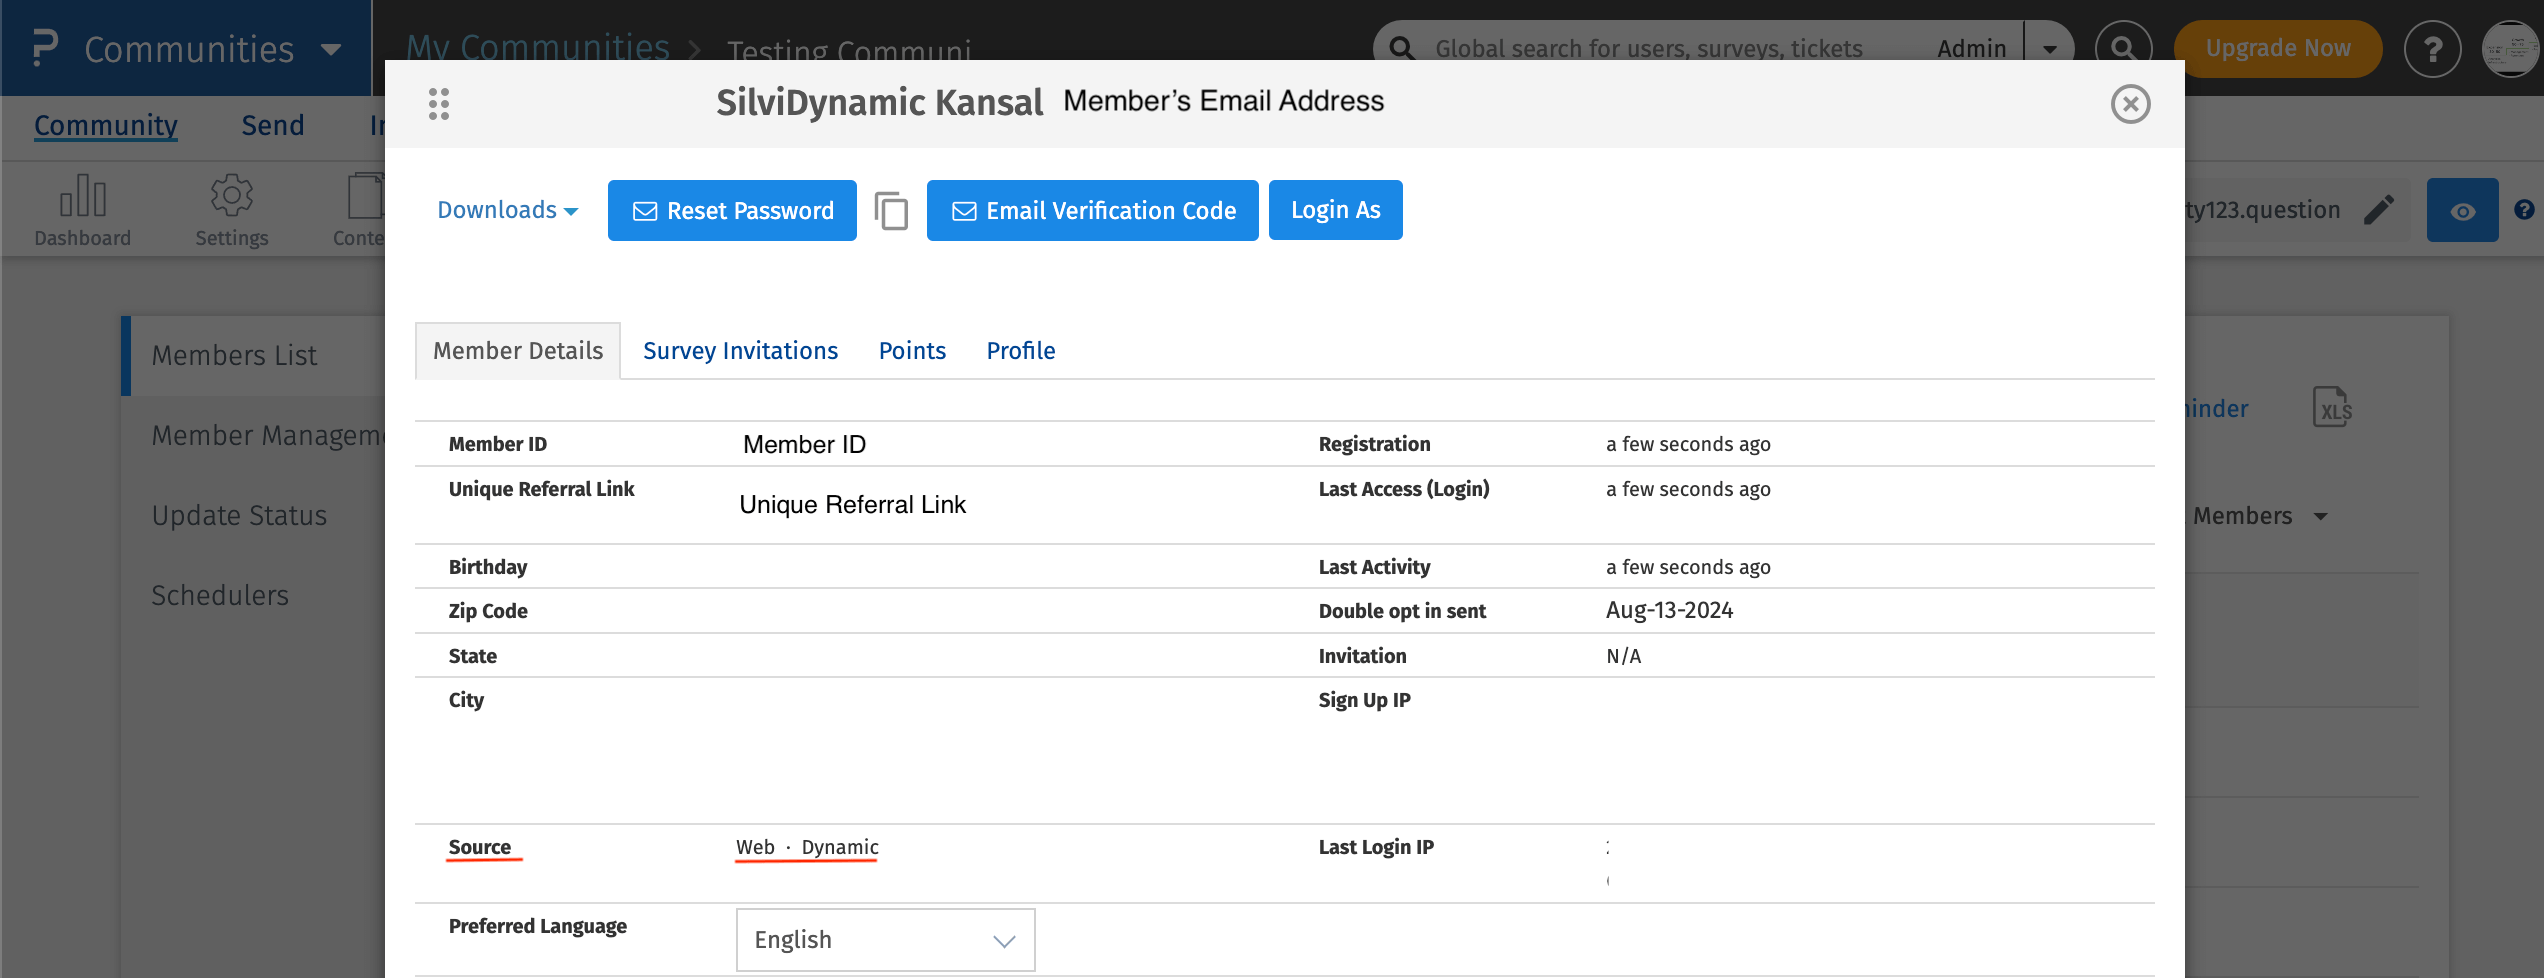Screen dimensions: 2544x978
Task: Expand the Downloads dropdown
Action: pyautogui.click(x=507, y=210)
